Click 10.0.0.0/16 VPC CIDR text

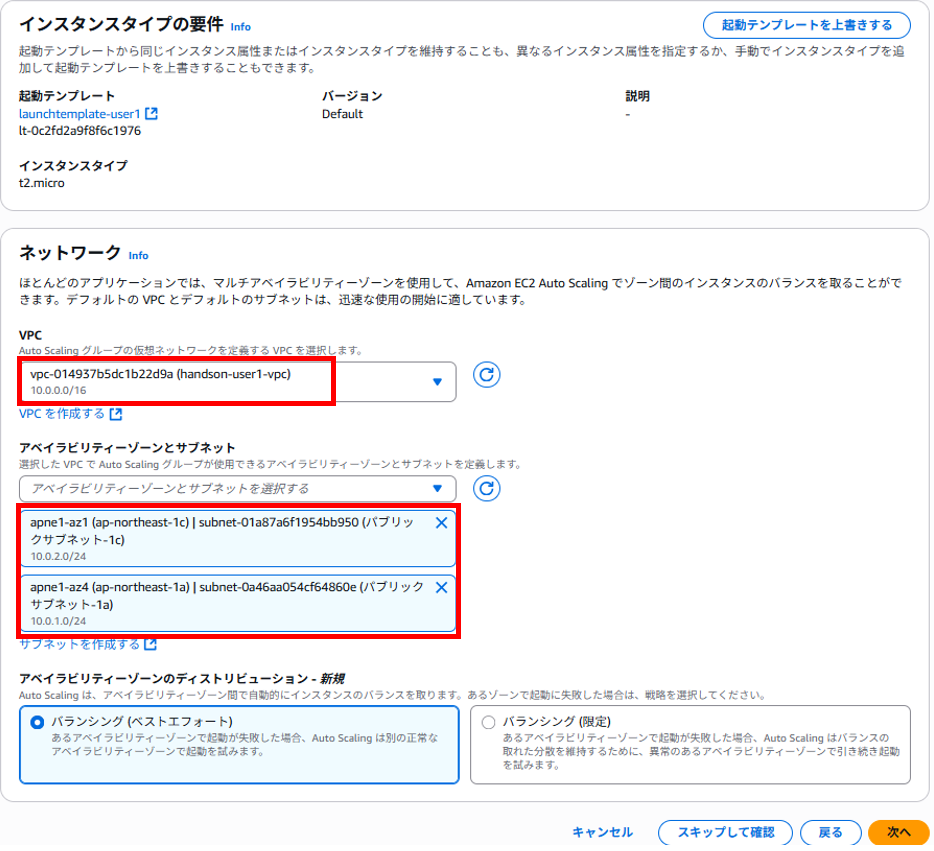click(58, 391)
